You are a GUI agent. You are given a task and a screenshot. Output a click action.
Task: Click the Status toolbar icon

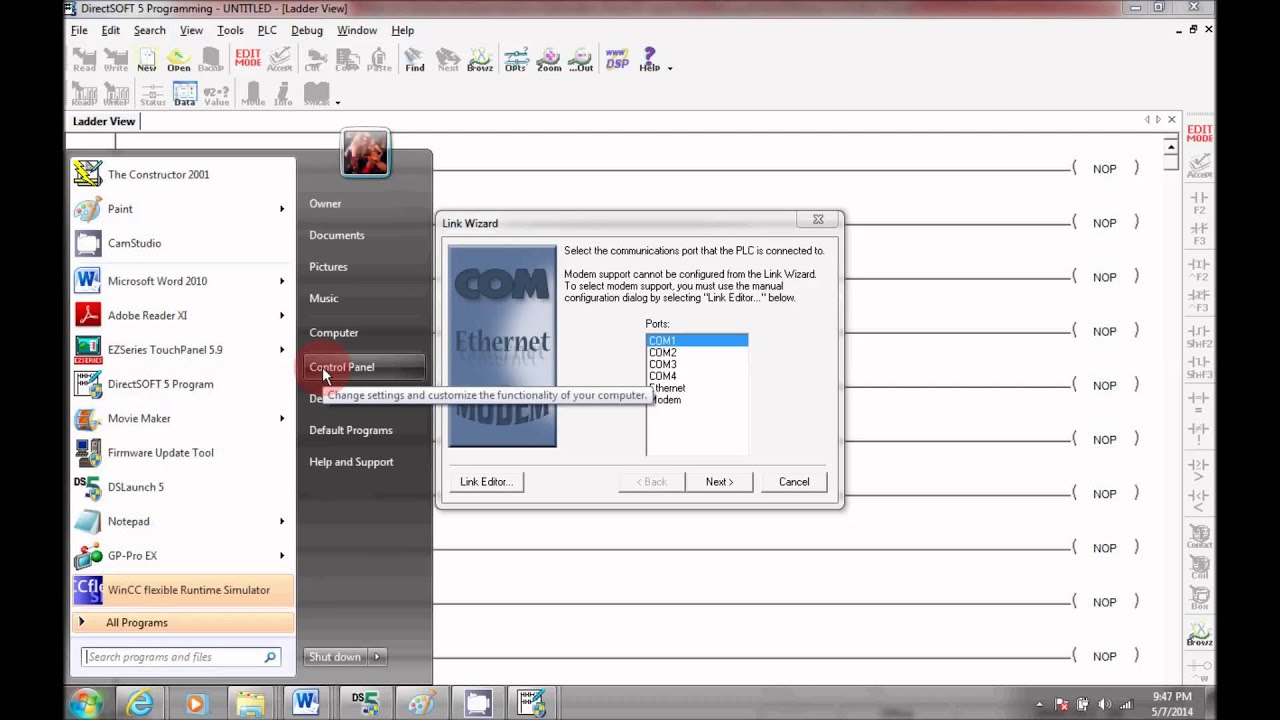153,94
